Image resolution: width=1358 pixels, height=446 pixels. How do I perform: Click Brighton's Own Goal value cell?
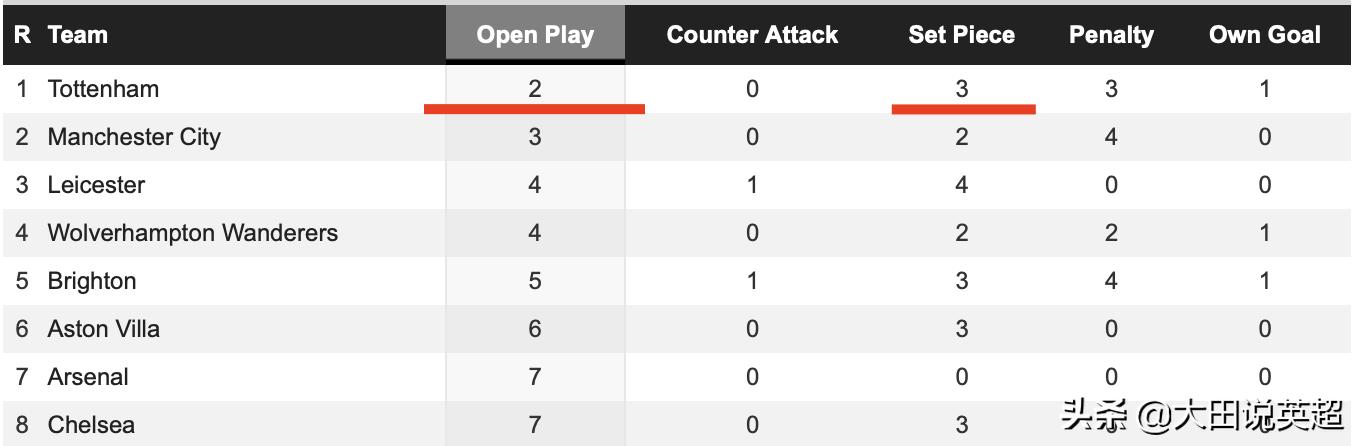click(1264, 281)
